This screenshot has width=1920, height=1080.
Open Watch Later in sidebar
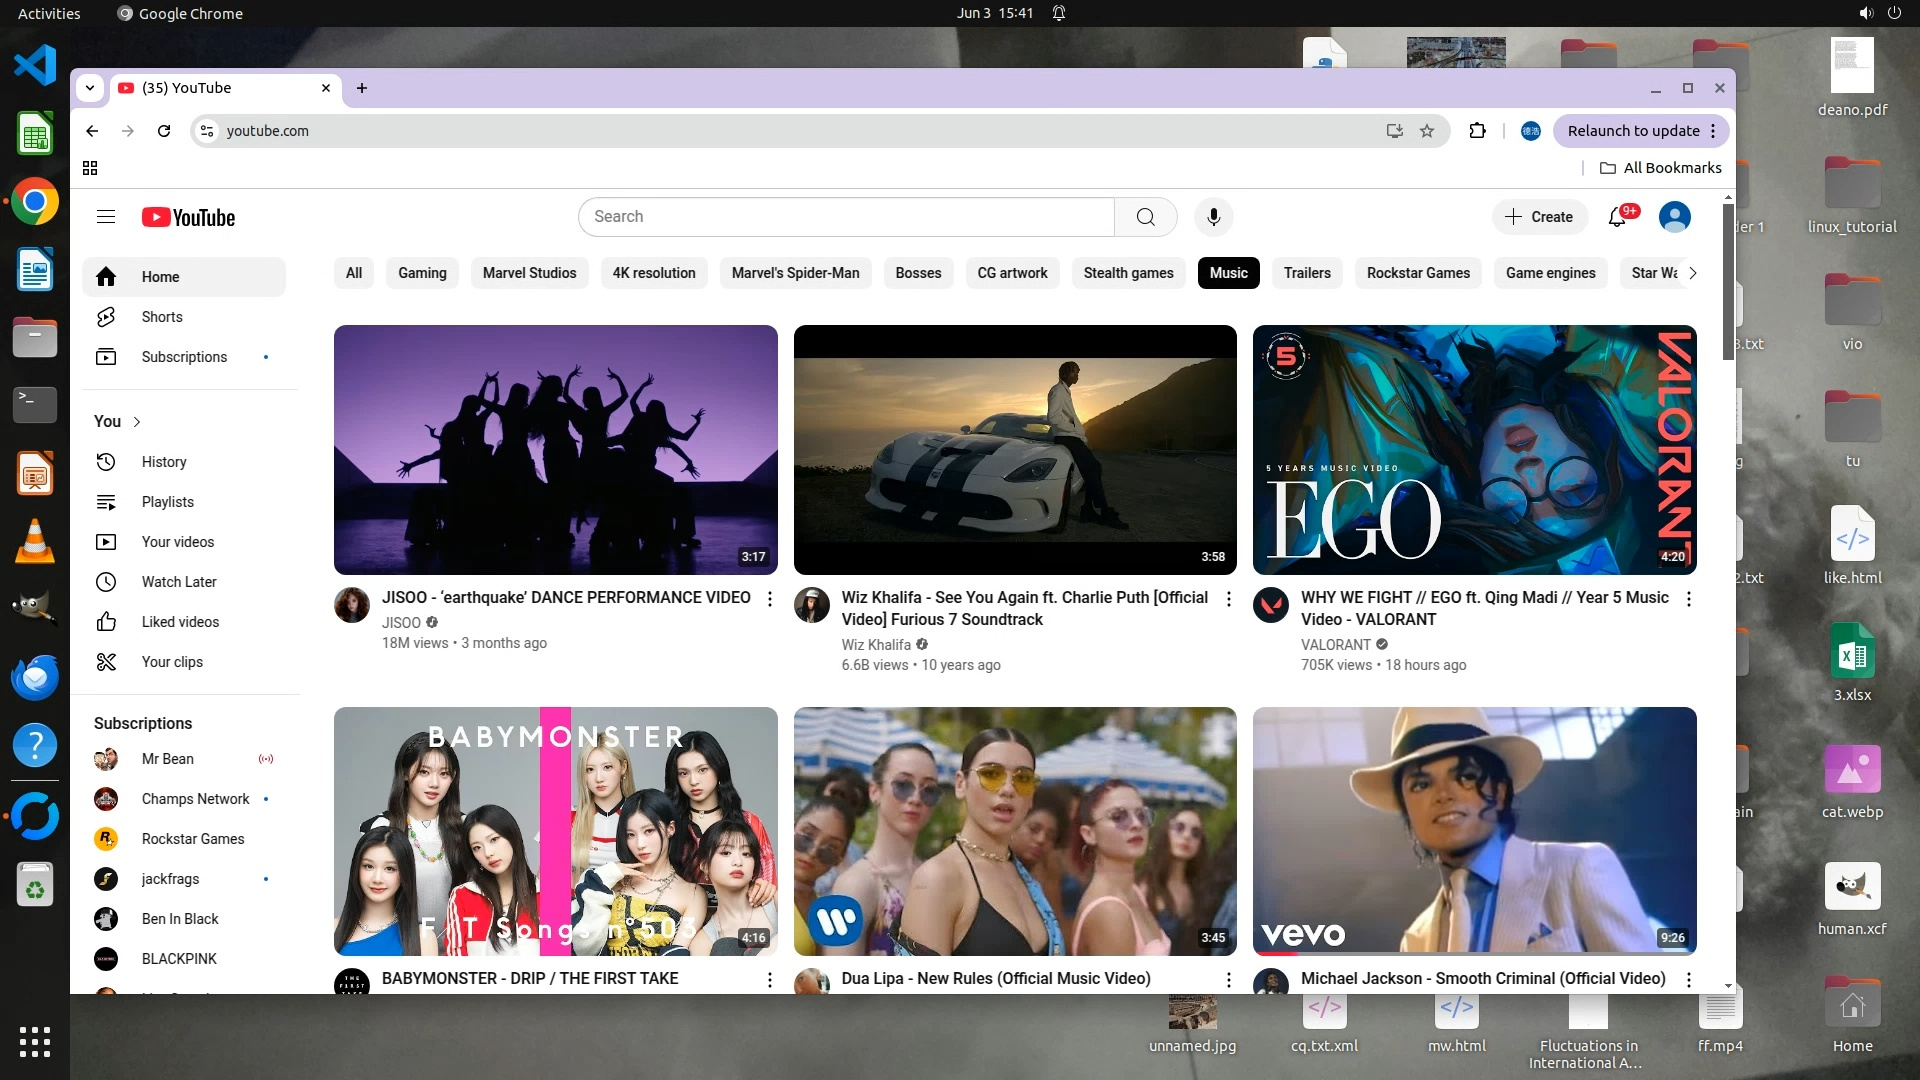pyautogui.click(x=179, y=582)
